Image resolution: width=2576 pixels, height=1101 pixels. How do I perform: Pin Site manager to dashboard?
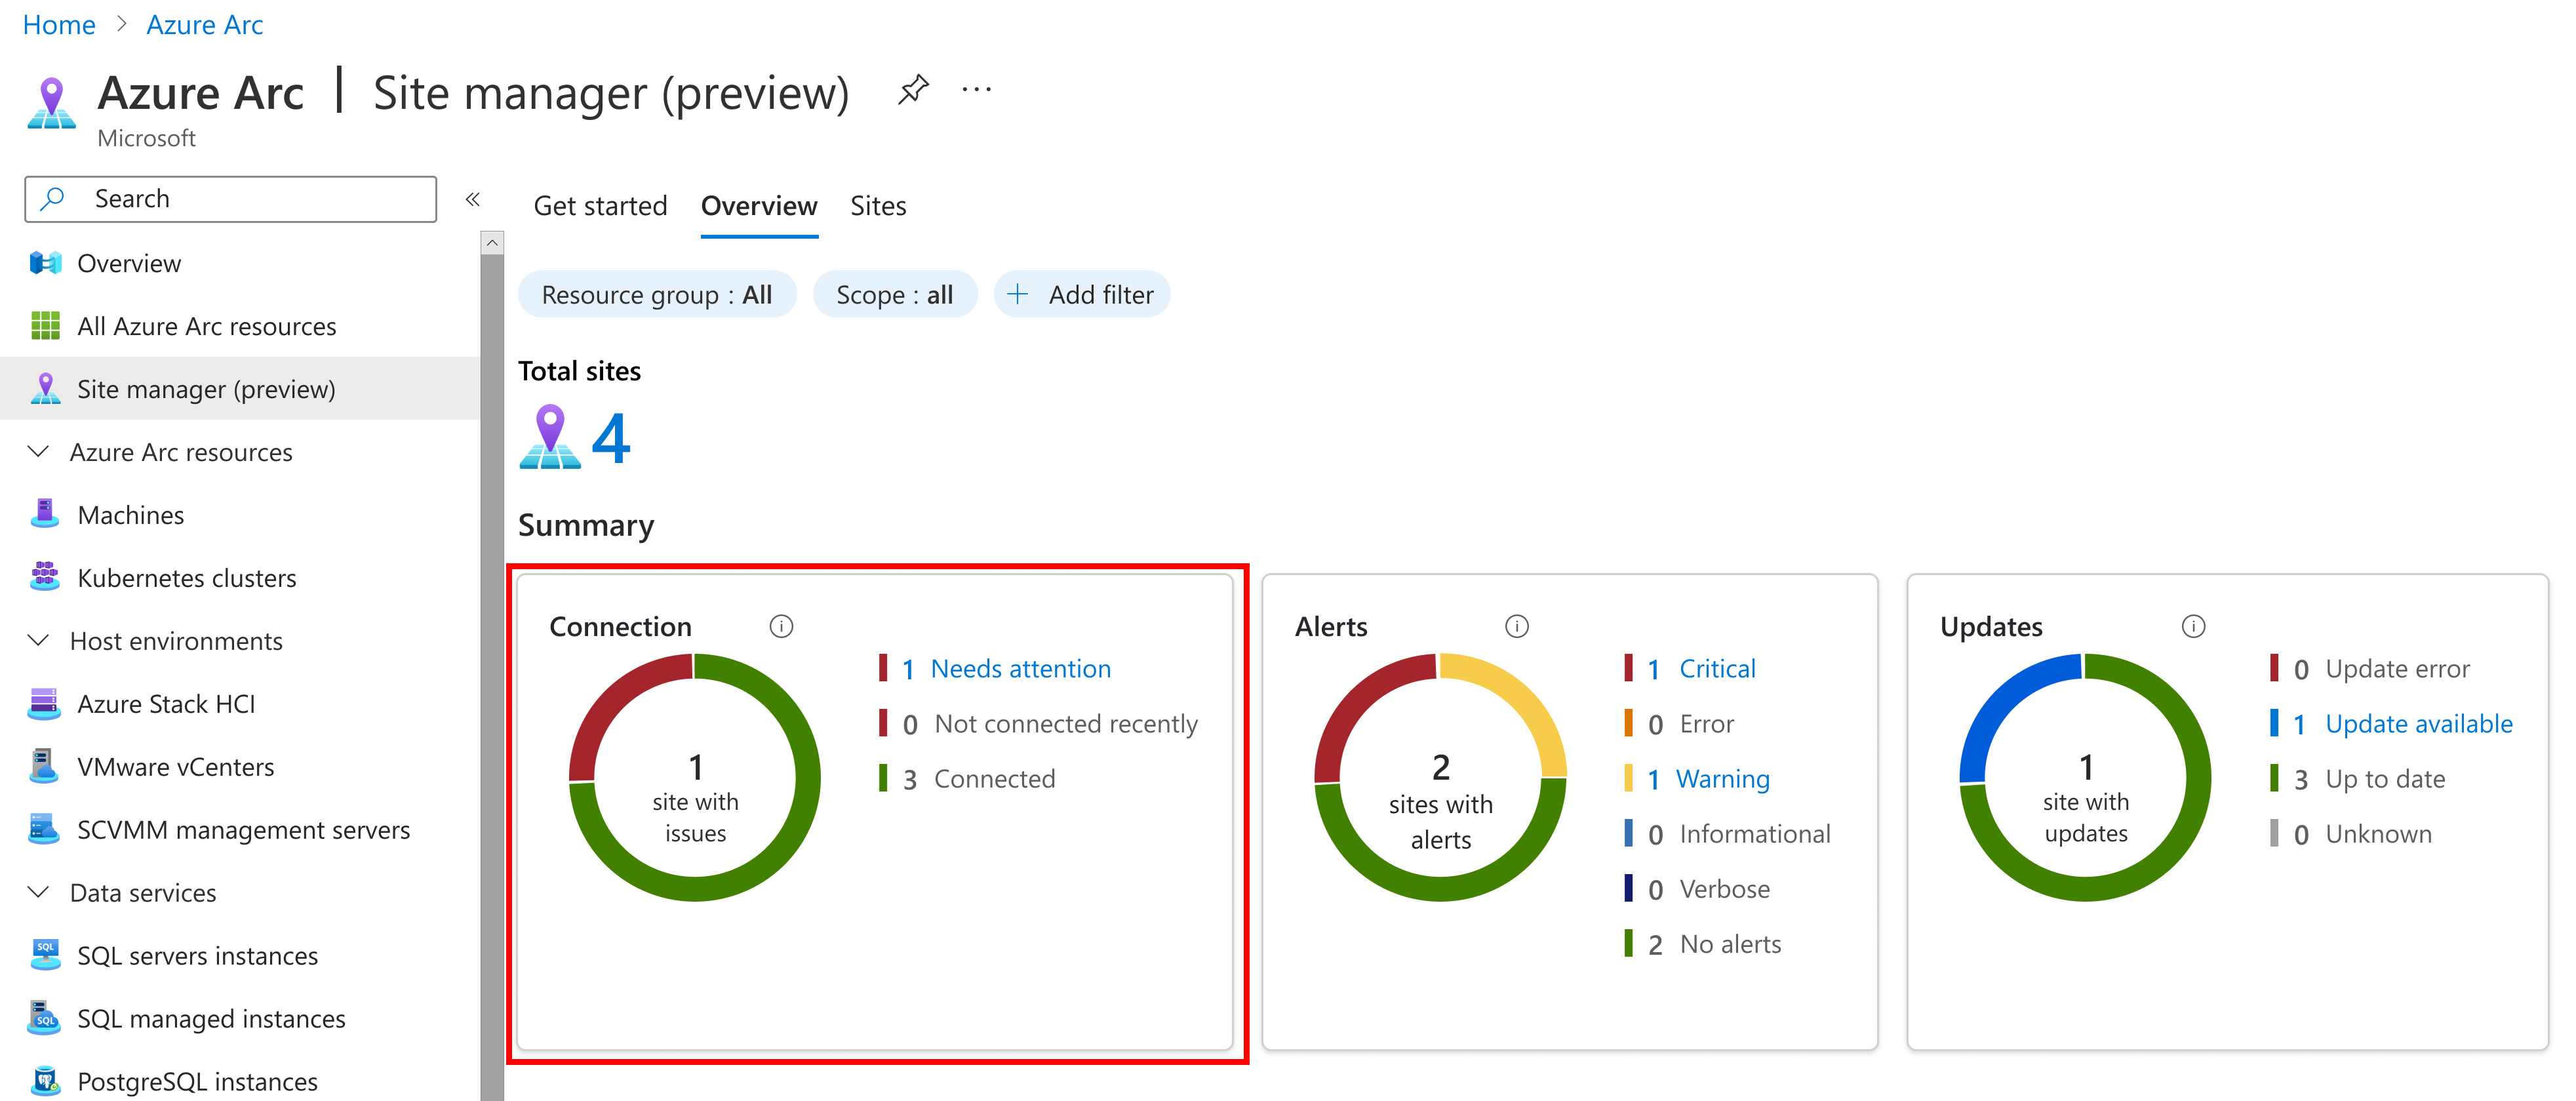pyautogui.click(x=913, y=90)
